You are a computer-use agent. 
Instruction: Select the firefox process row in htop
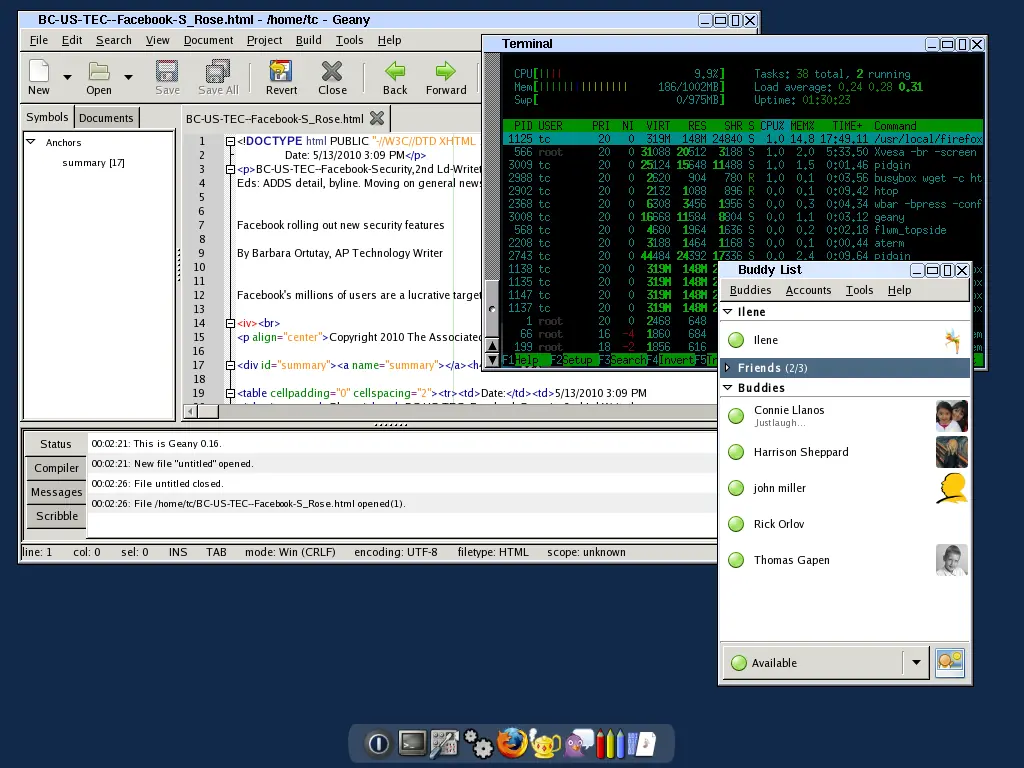(x=743, y=139)
